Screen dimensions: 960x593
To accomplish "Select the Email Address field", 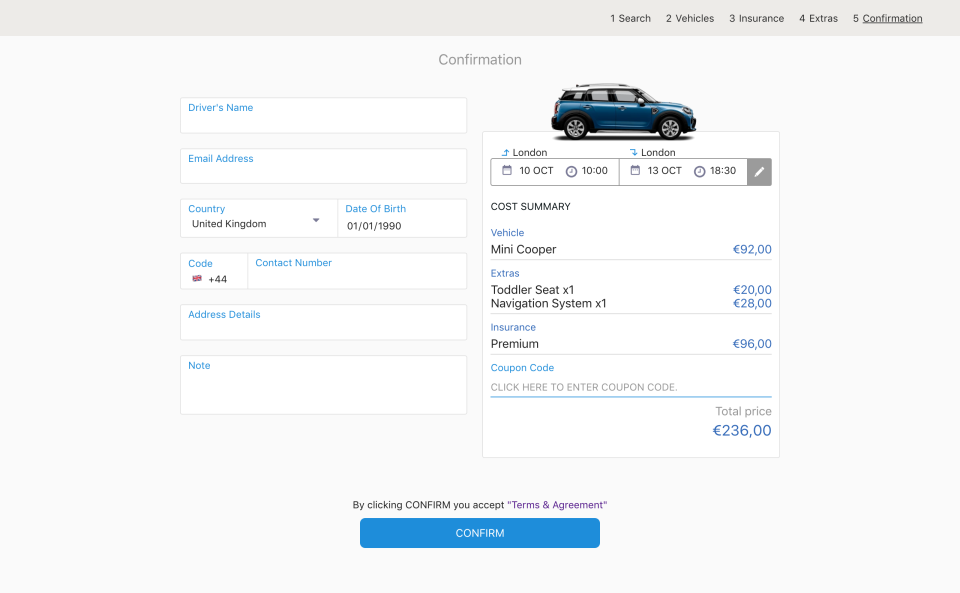I will (x=323, y=166).
